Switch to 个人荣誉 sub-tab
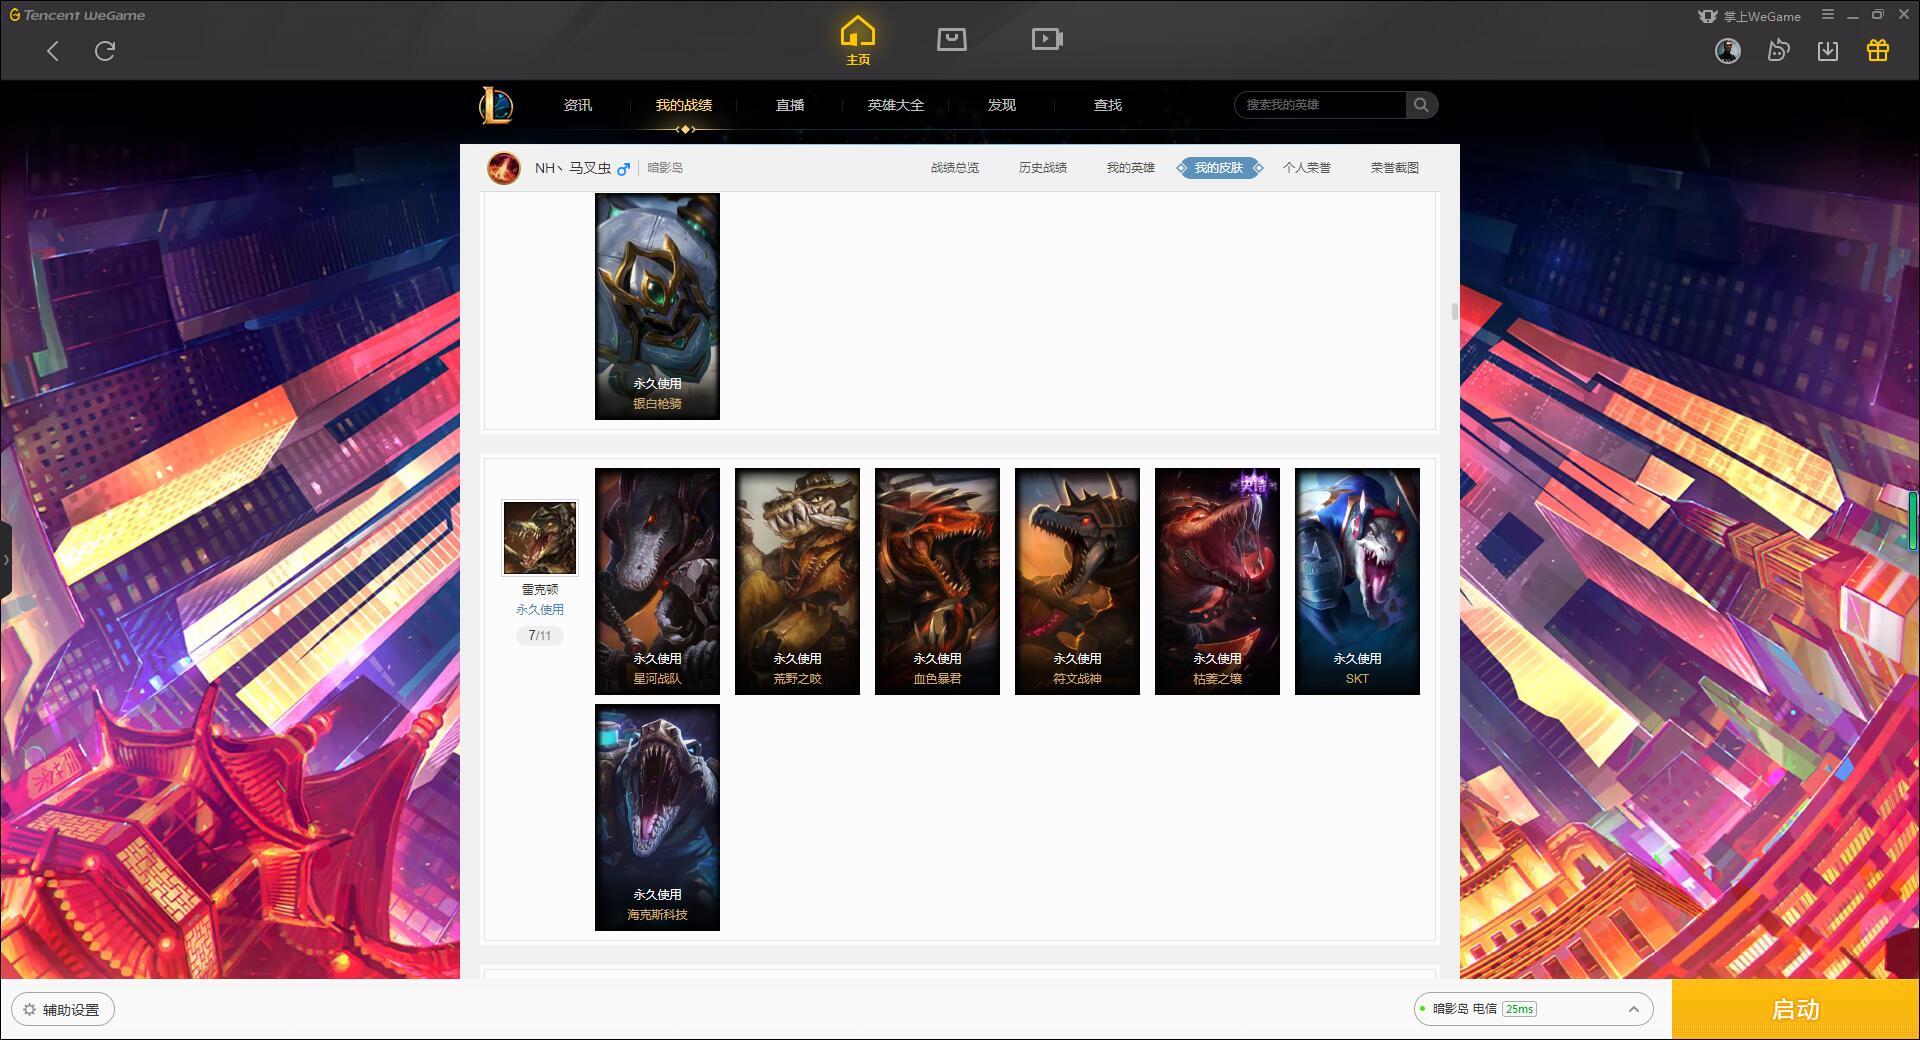1920x1040 pixels. [1307, 168]
